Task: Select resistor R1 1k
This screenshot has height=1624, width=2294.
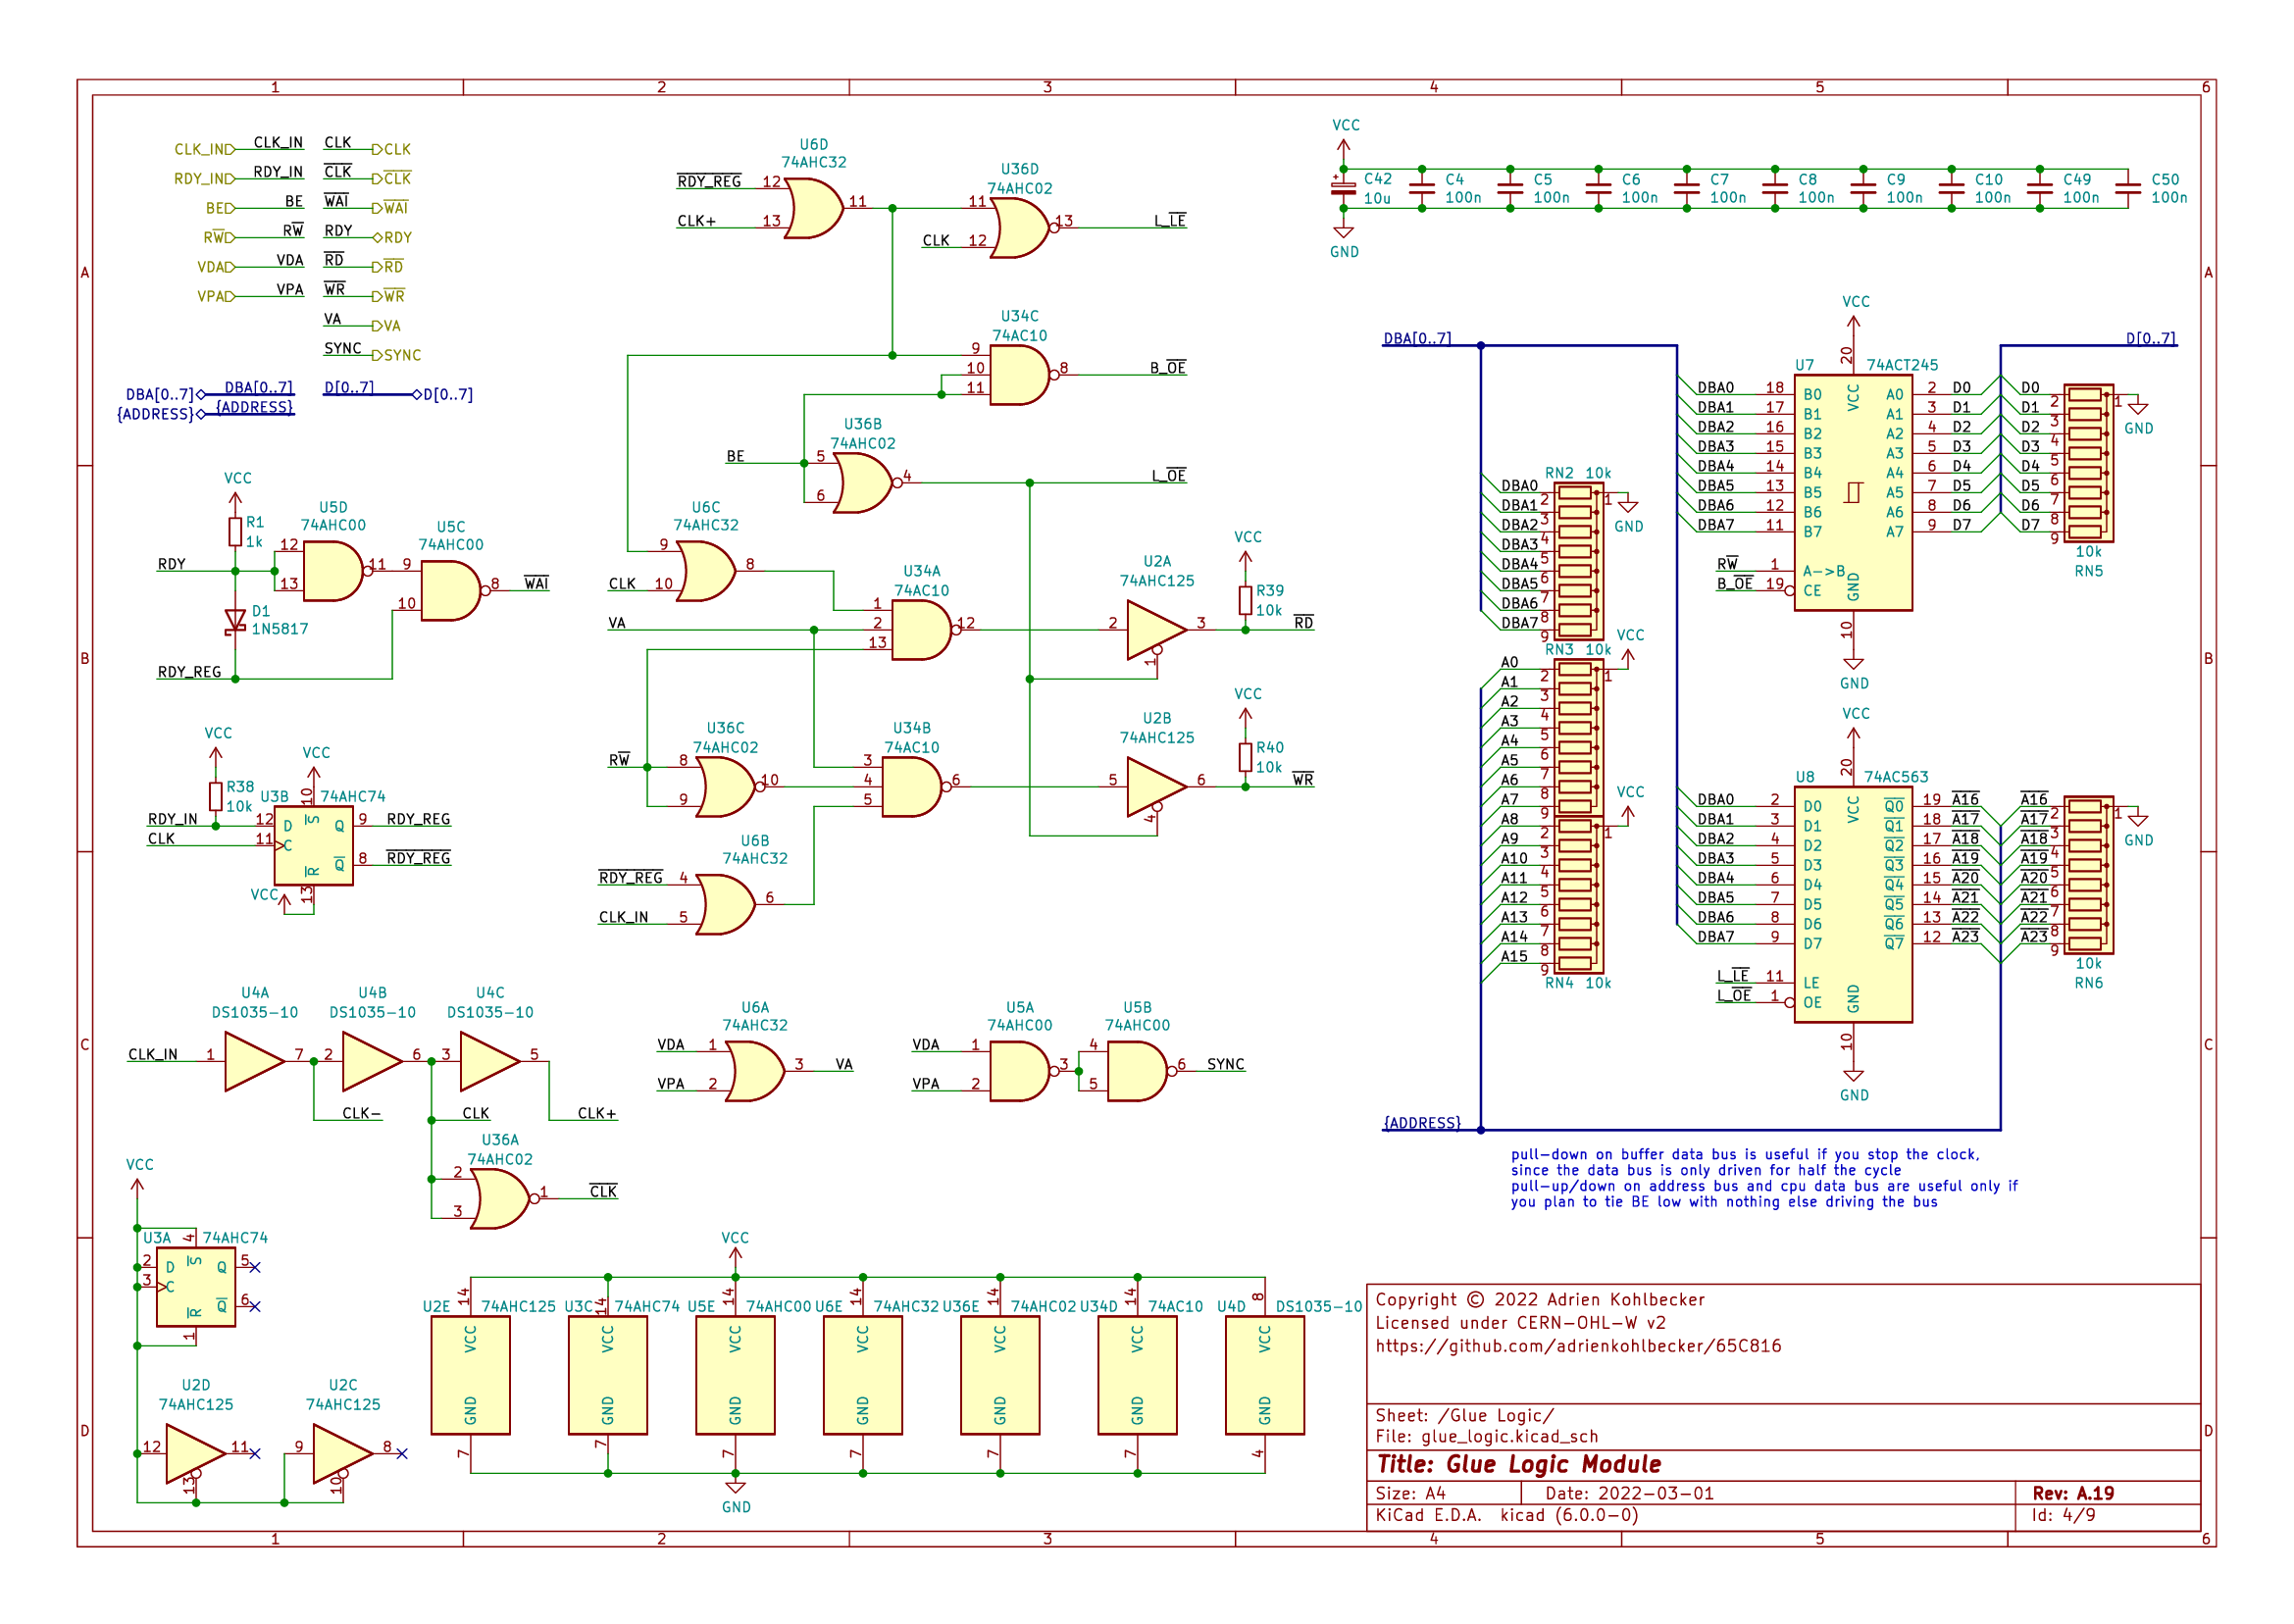Action: 235,532
